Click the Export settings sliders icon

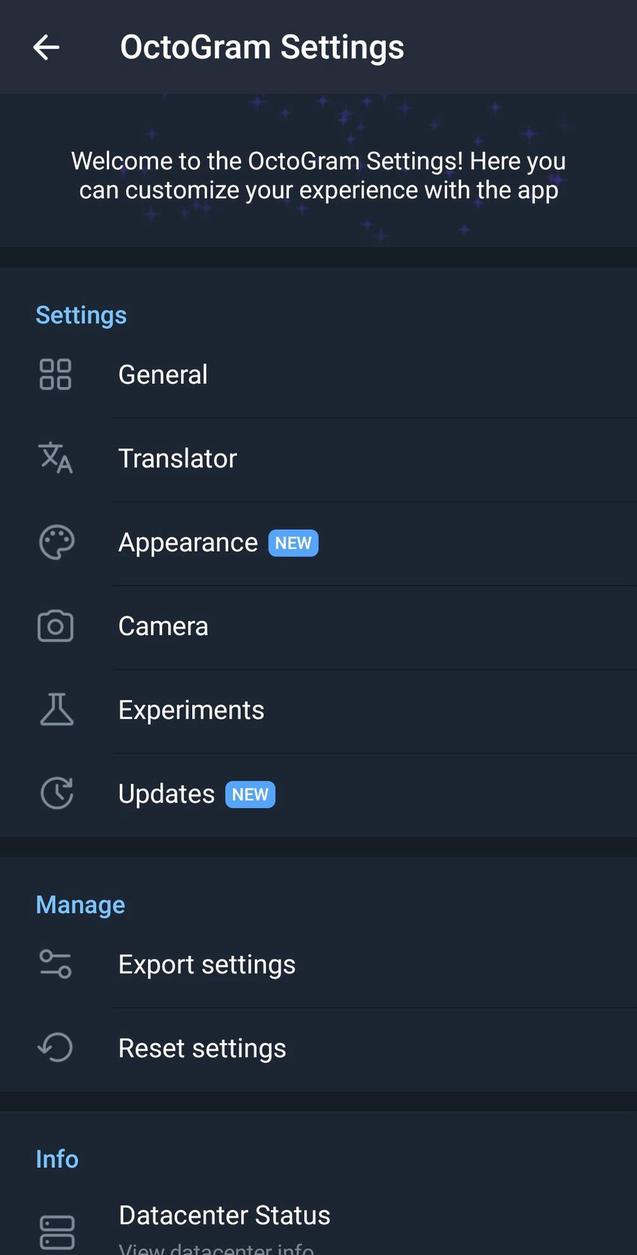(57, 964)
